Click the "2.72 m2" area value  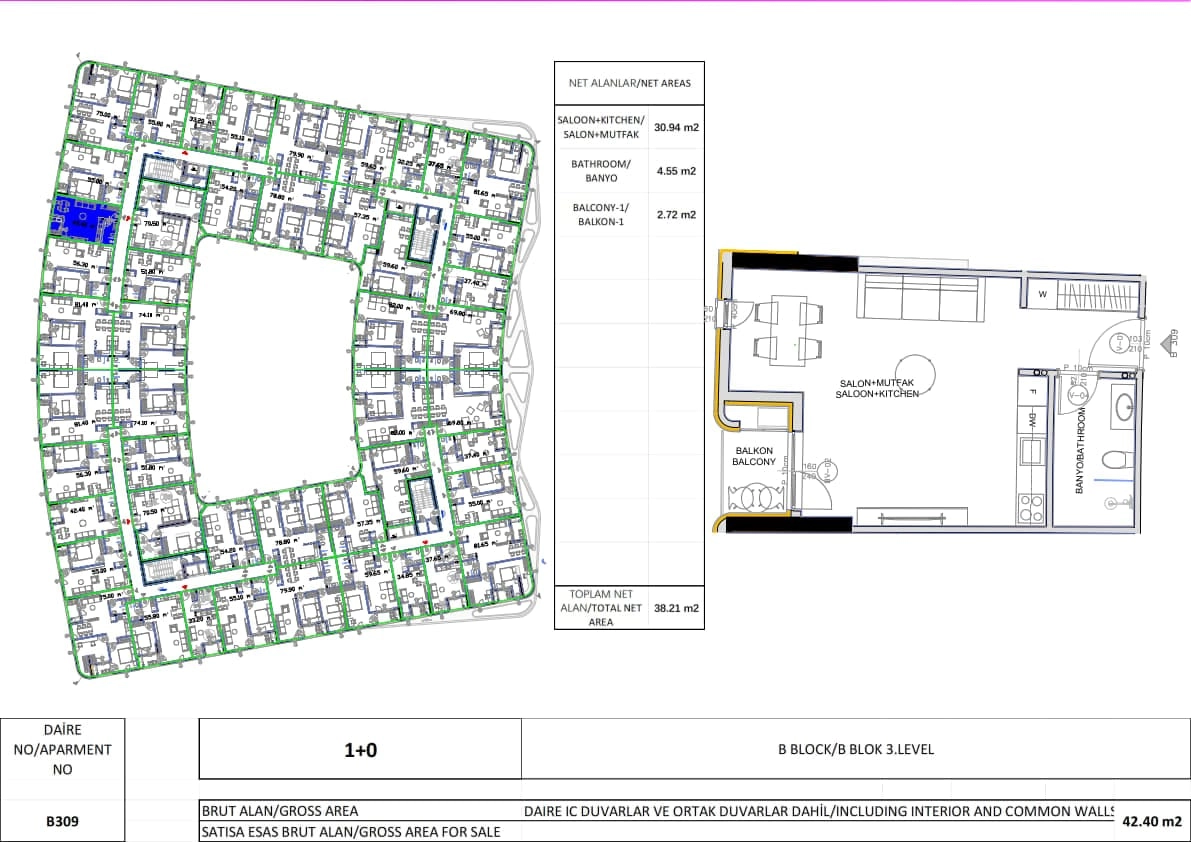[x=676, y=215]
